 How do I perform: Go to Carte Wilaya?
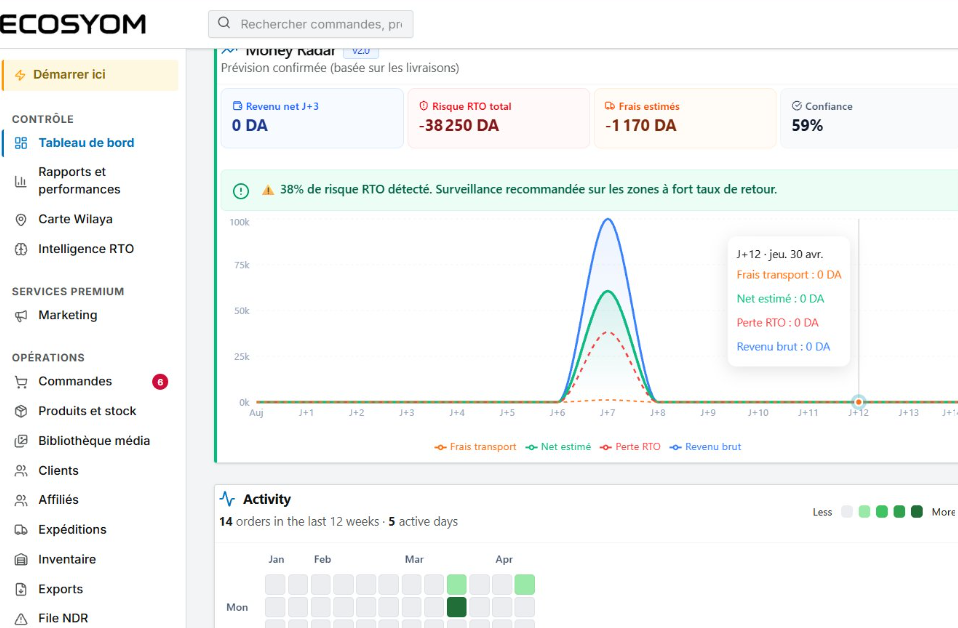coord(90,219)
